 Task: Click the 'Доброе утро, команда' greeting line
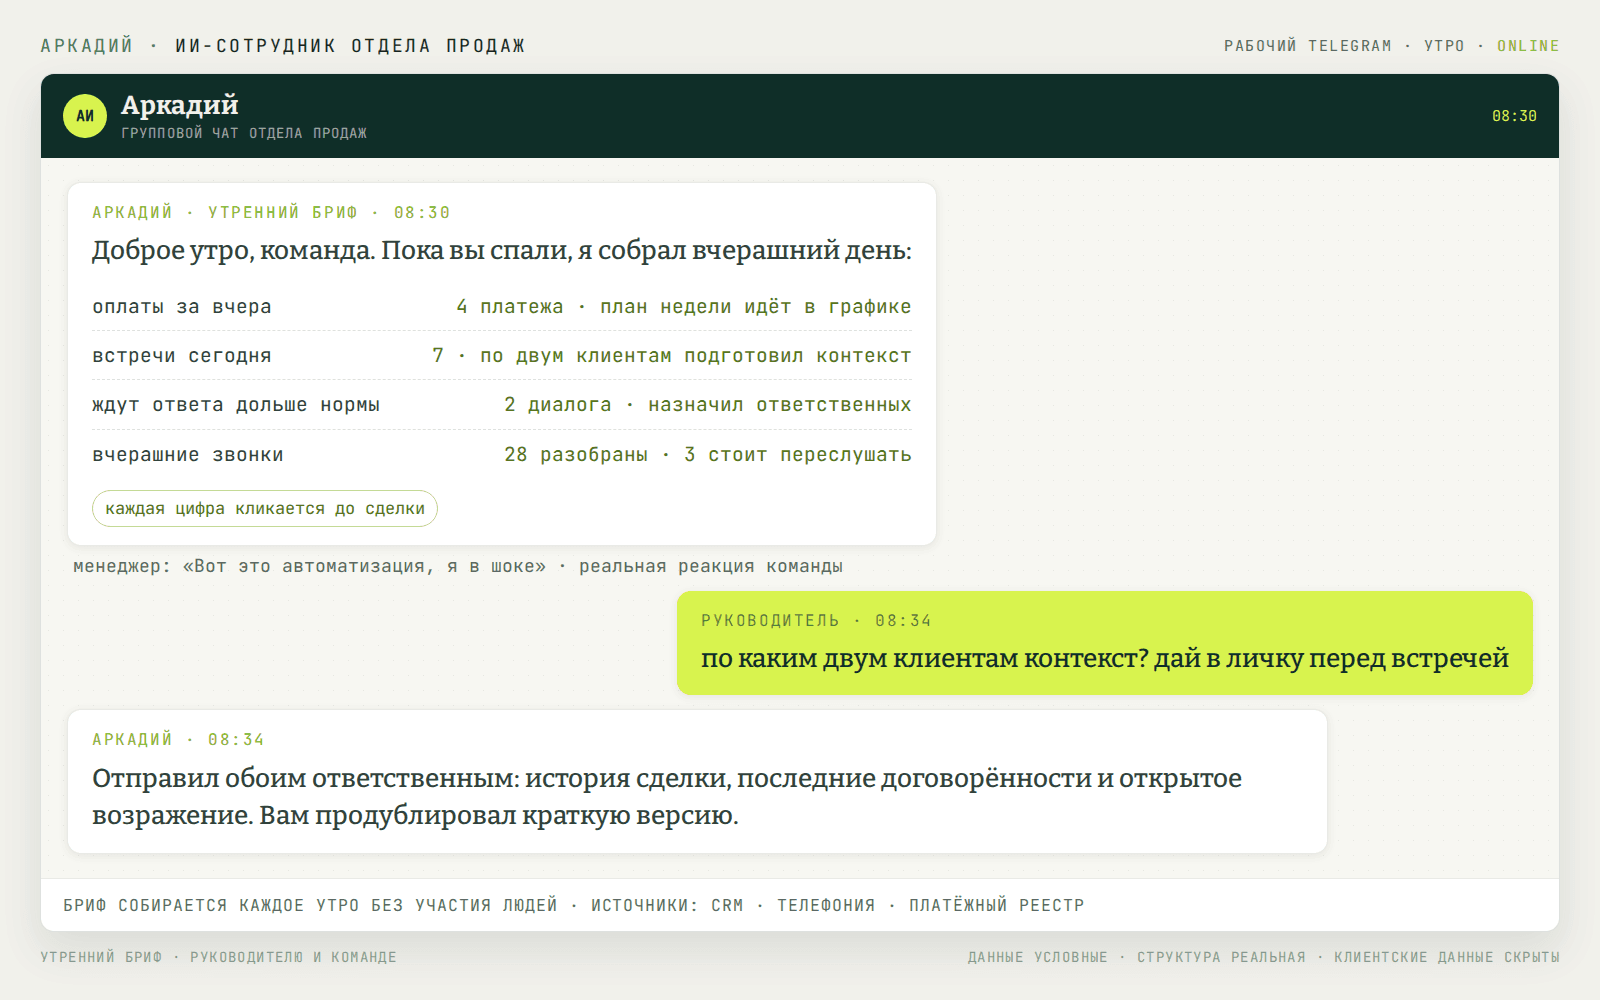click(x=502, y=250)
